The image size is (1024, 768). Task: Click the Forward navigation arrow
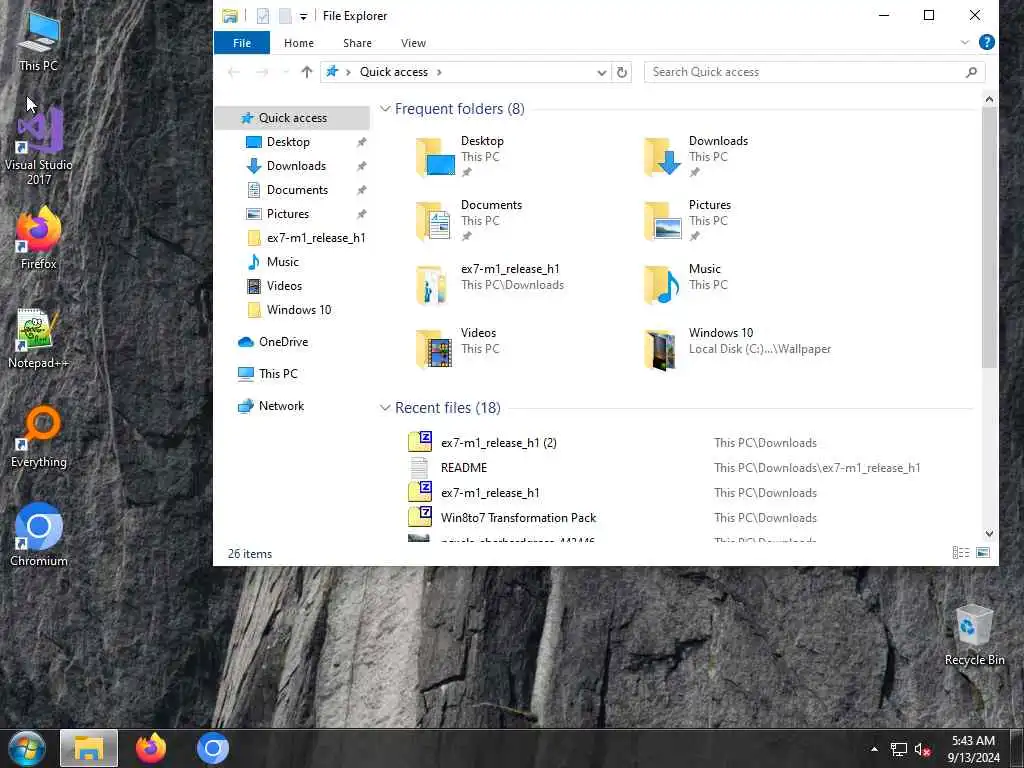(x=262, y=72)
